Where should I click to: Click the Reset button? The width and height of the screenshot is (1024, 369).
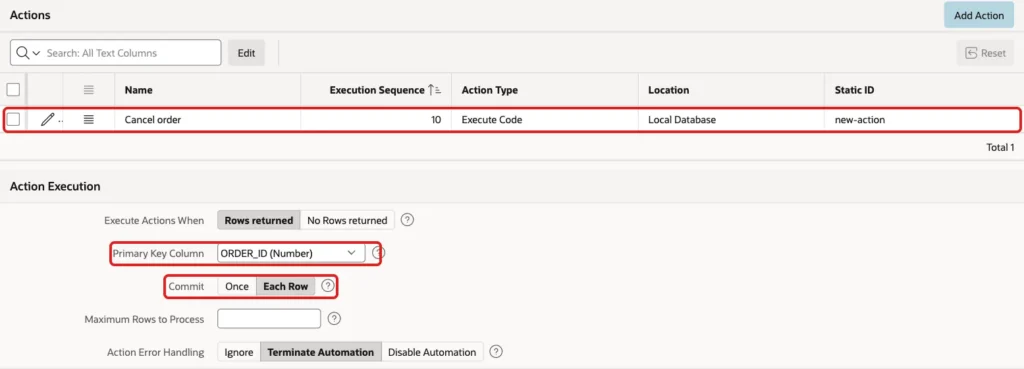click(985, 53)
